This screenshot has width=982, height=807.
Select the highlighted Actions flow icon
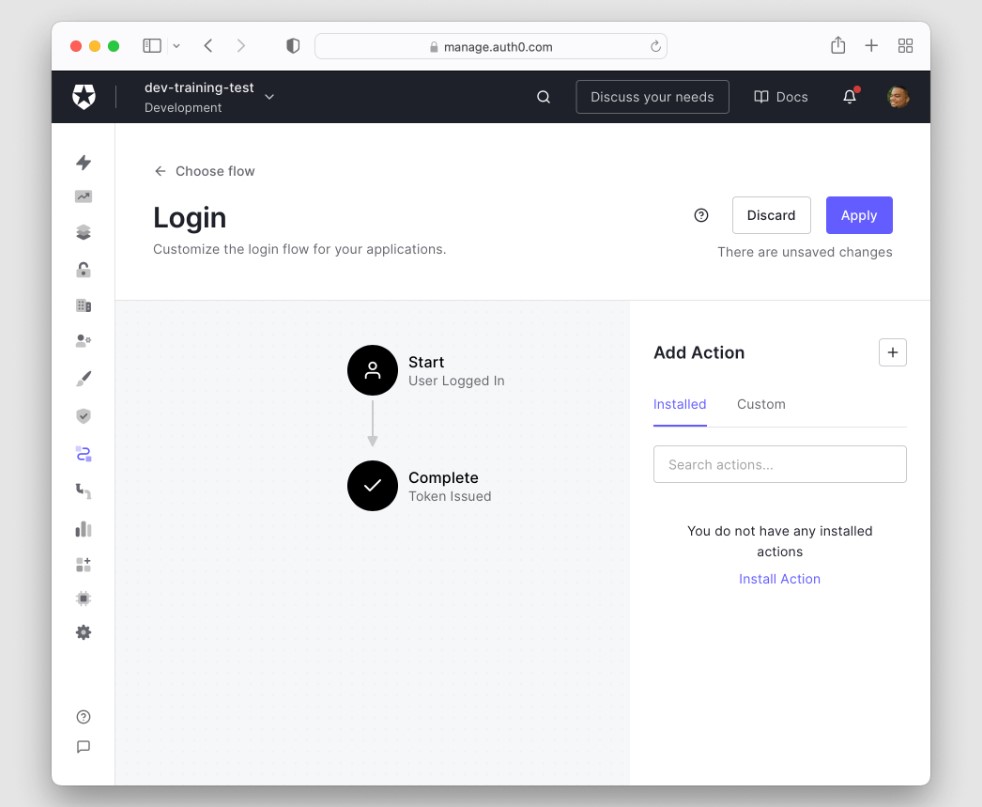[84, 453]
